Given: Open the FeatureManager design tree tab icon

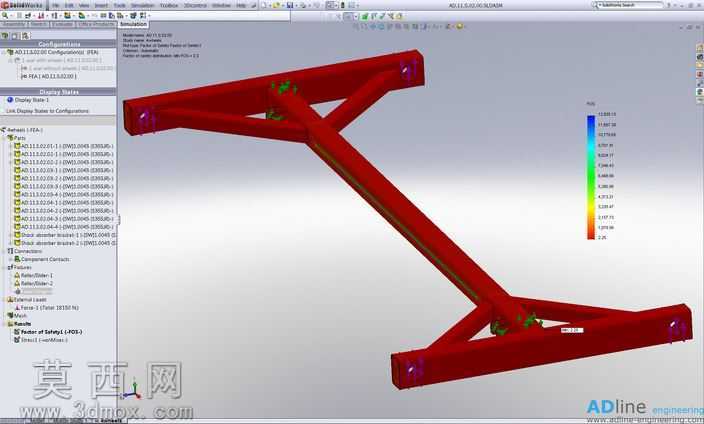Looking at the screenshot, I should 5,35.
